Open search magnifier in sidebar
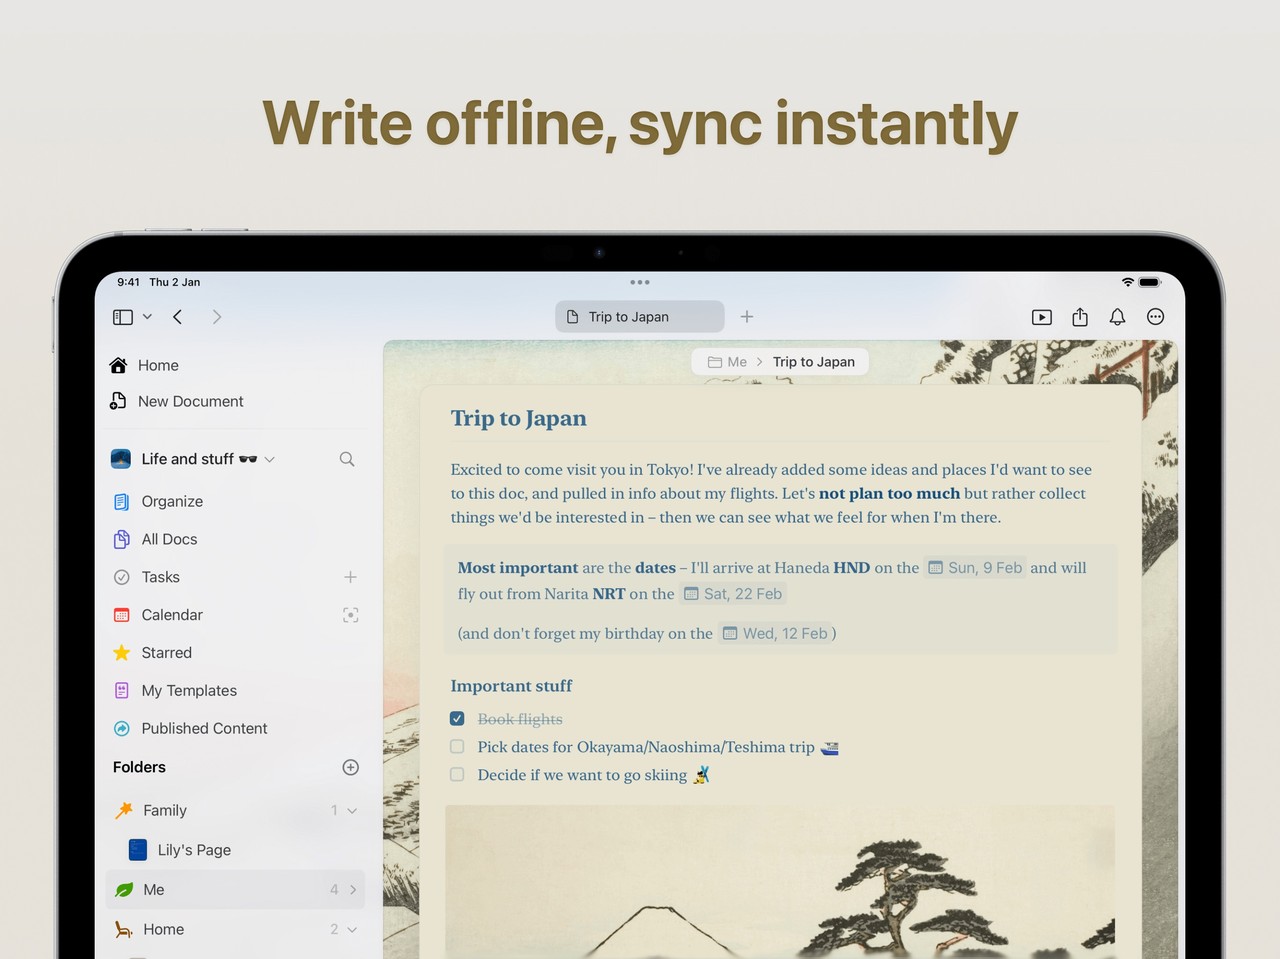 pyautogui.click(x=347, y=459)
